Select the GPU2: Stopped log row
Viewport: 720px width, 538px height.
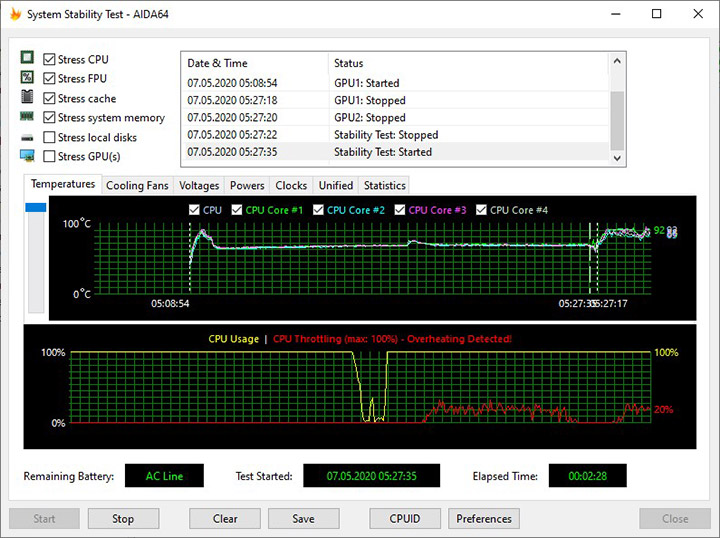click(395, 118)
